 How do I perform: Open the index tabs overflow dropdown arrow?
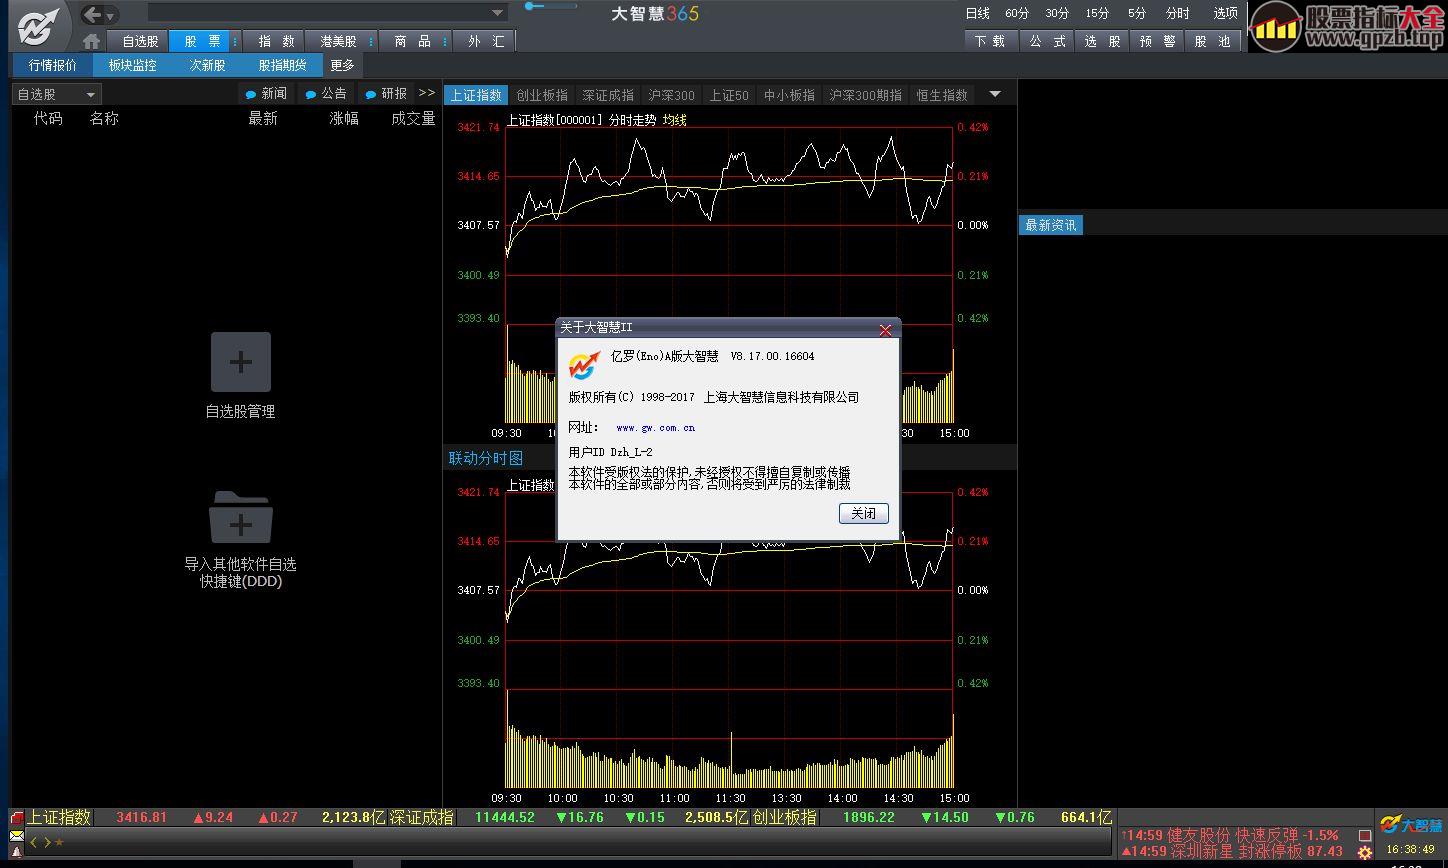(x=995, y=94)
